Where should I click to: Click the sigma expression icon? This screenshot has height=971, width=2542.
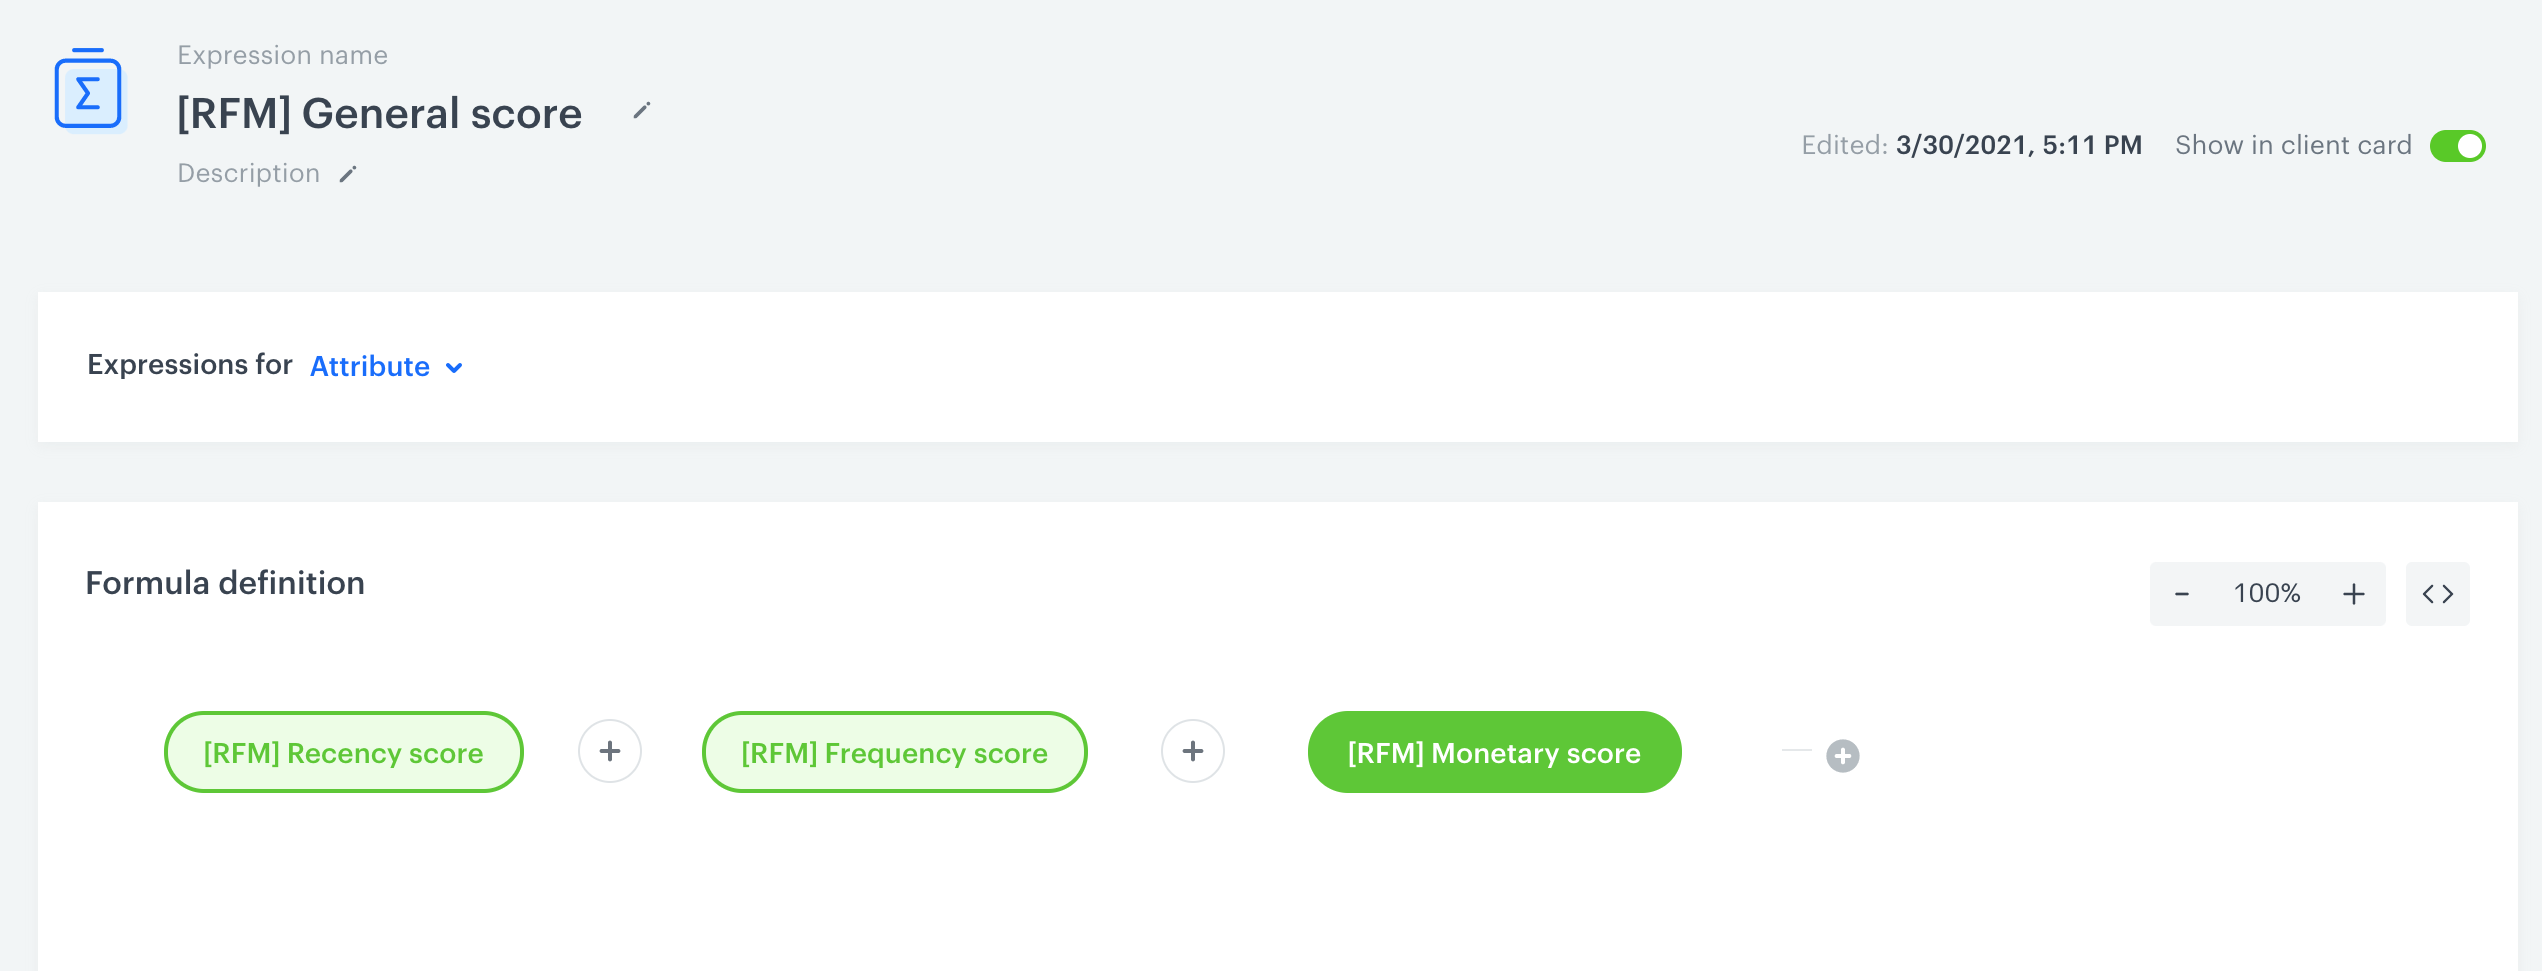(88, 91)
